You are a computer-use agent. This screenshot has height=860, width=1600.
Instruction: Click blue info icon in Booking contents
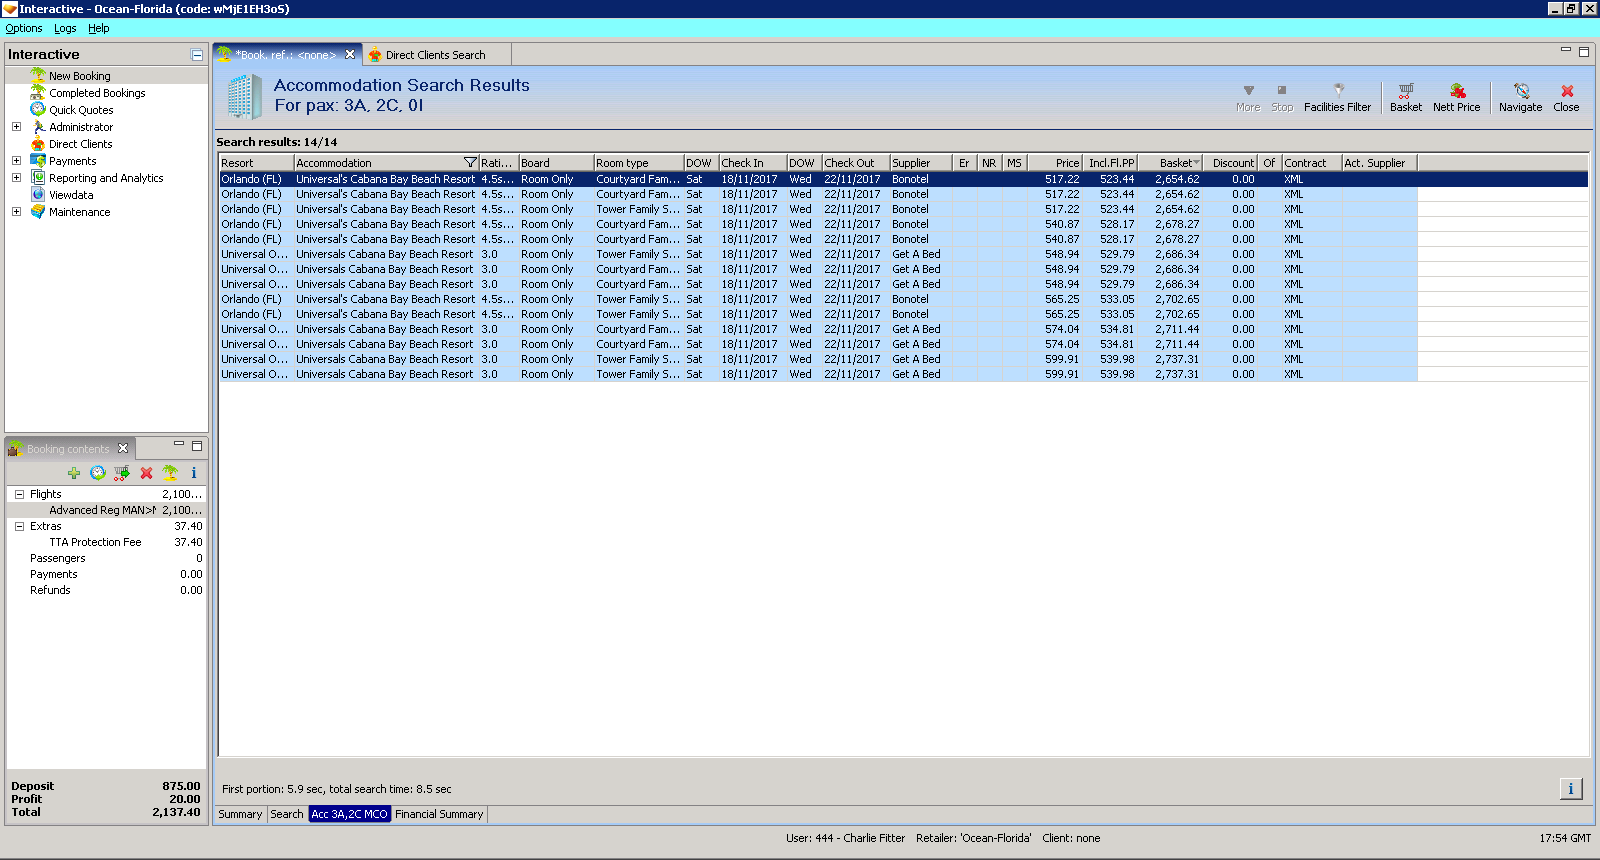[194, 473]
